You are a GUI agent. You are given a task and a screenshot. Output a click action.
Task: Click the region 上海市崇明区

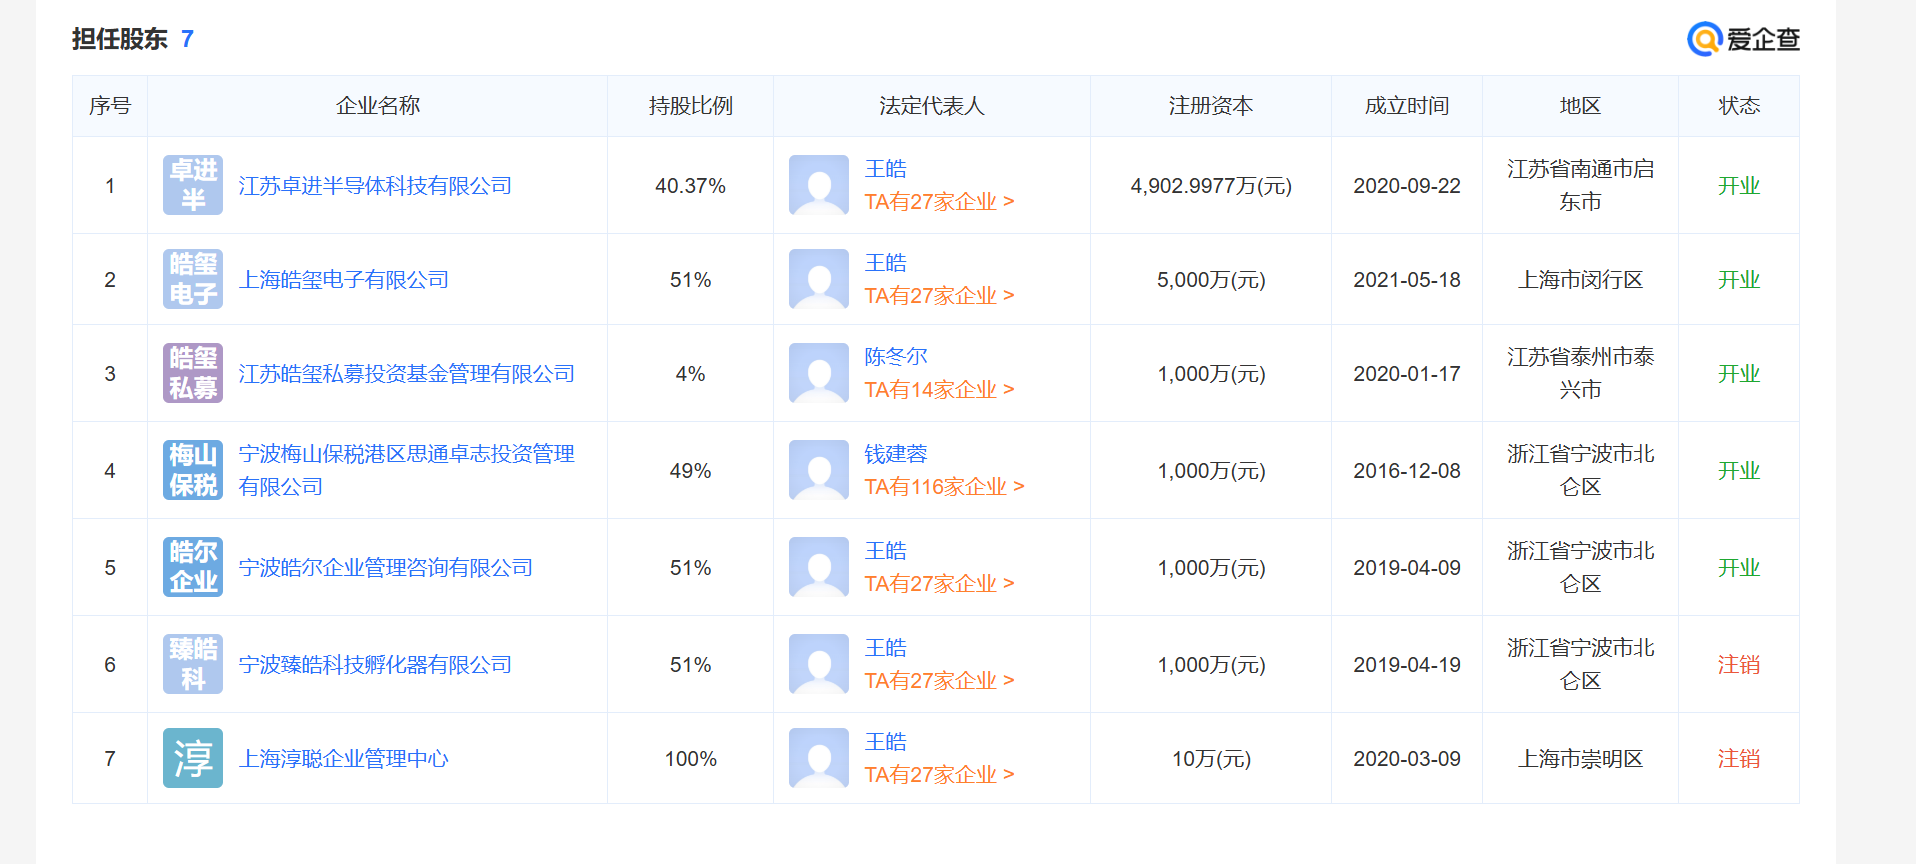(x=1580, y=759)
